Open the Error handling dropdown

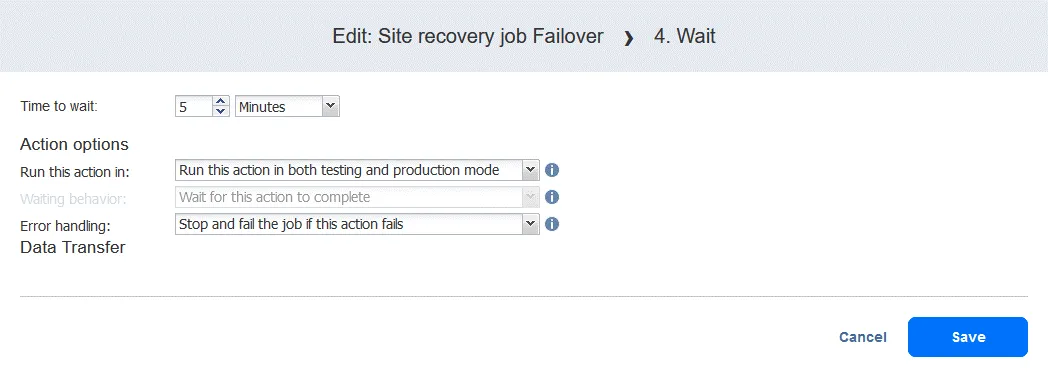point(357,224)
